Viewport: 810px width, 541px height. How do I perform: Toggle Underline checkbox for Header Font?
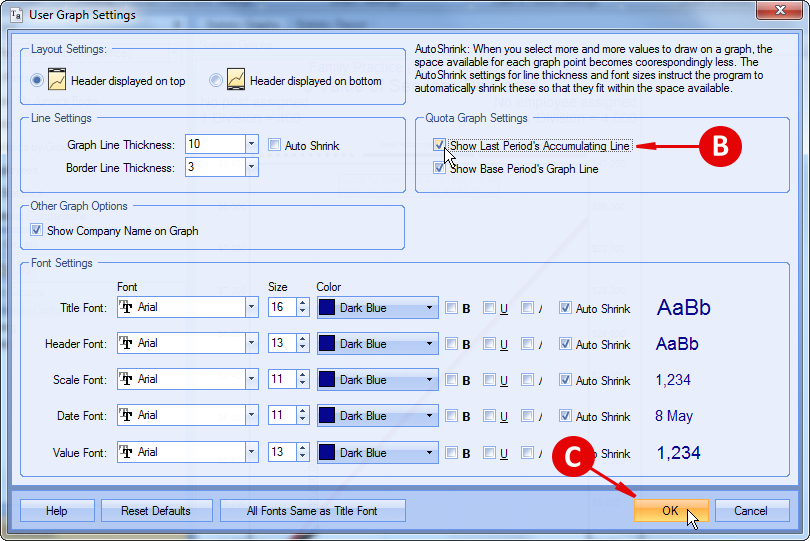490,344
